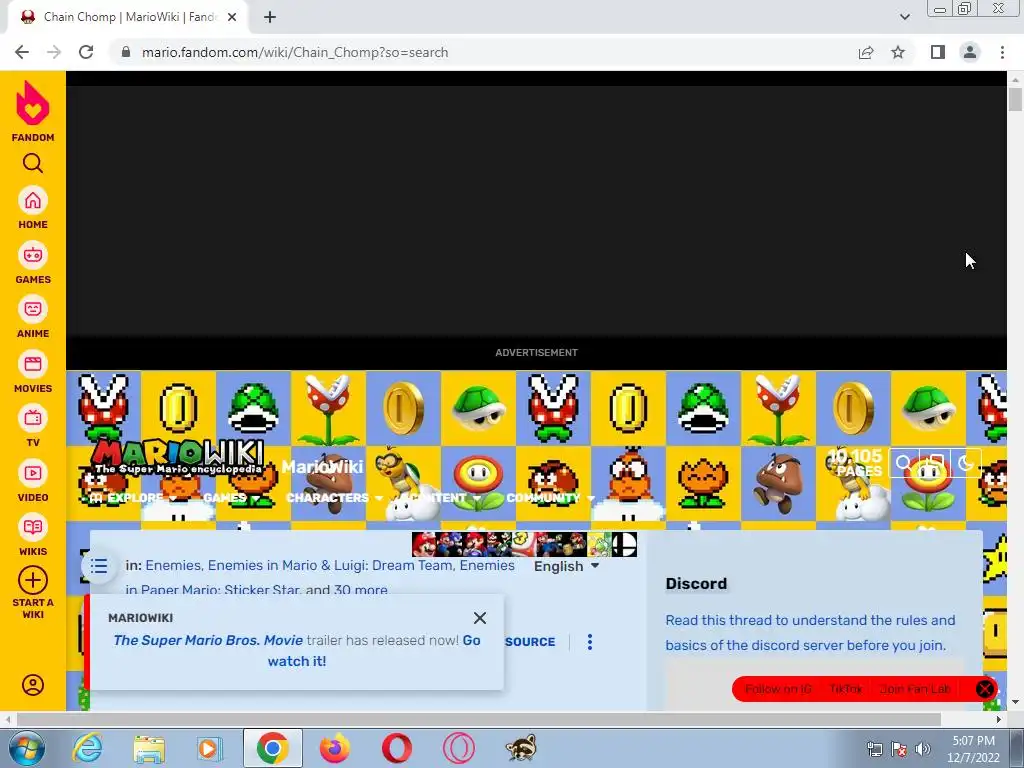The width and height of the screenshot is (1024, 768).
Task: Open the TV section in sidebar
Action: click(33, 426)
